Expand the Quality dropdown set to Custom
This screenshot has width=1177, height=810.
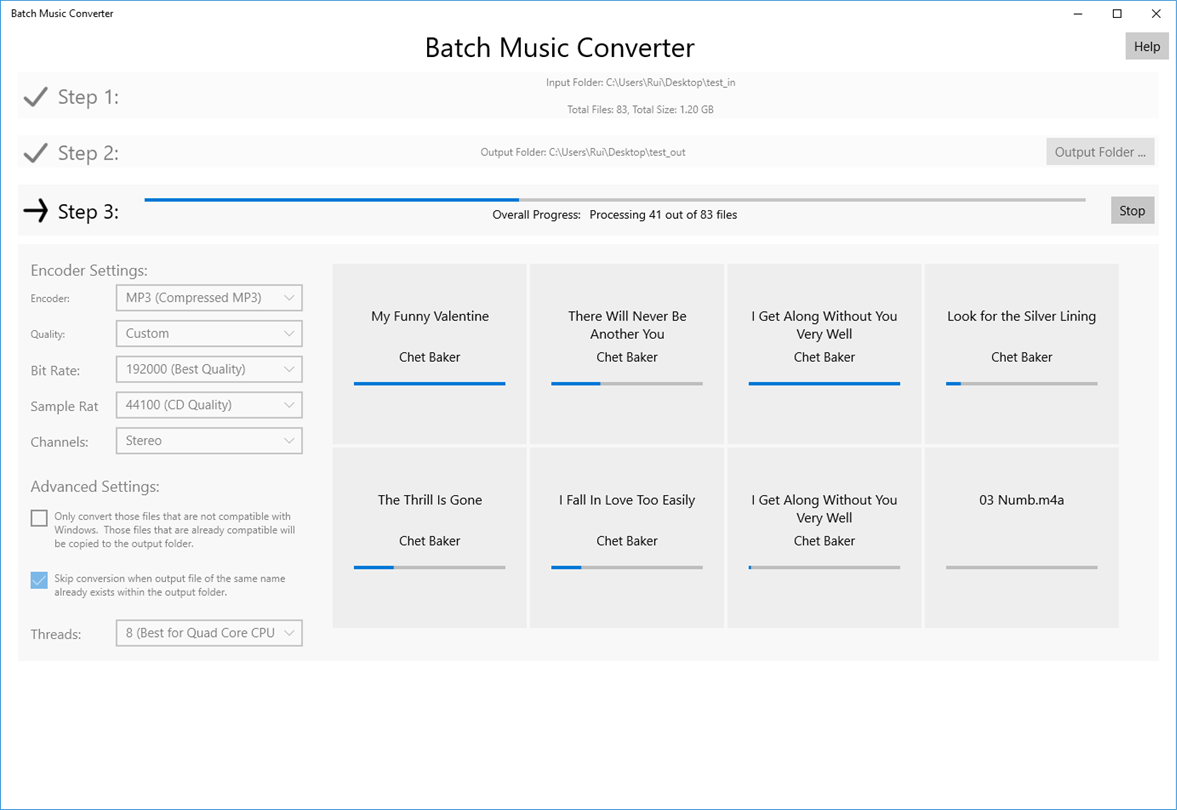point(209,333)
